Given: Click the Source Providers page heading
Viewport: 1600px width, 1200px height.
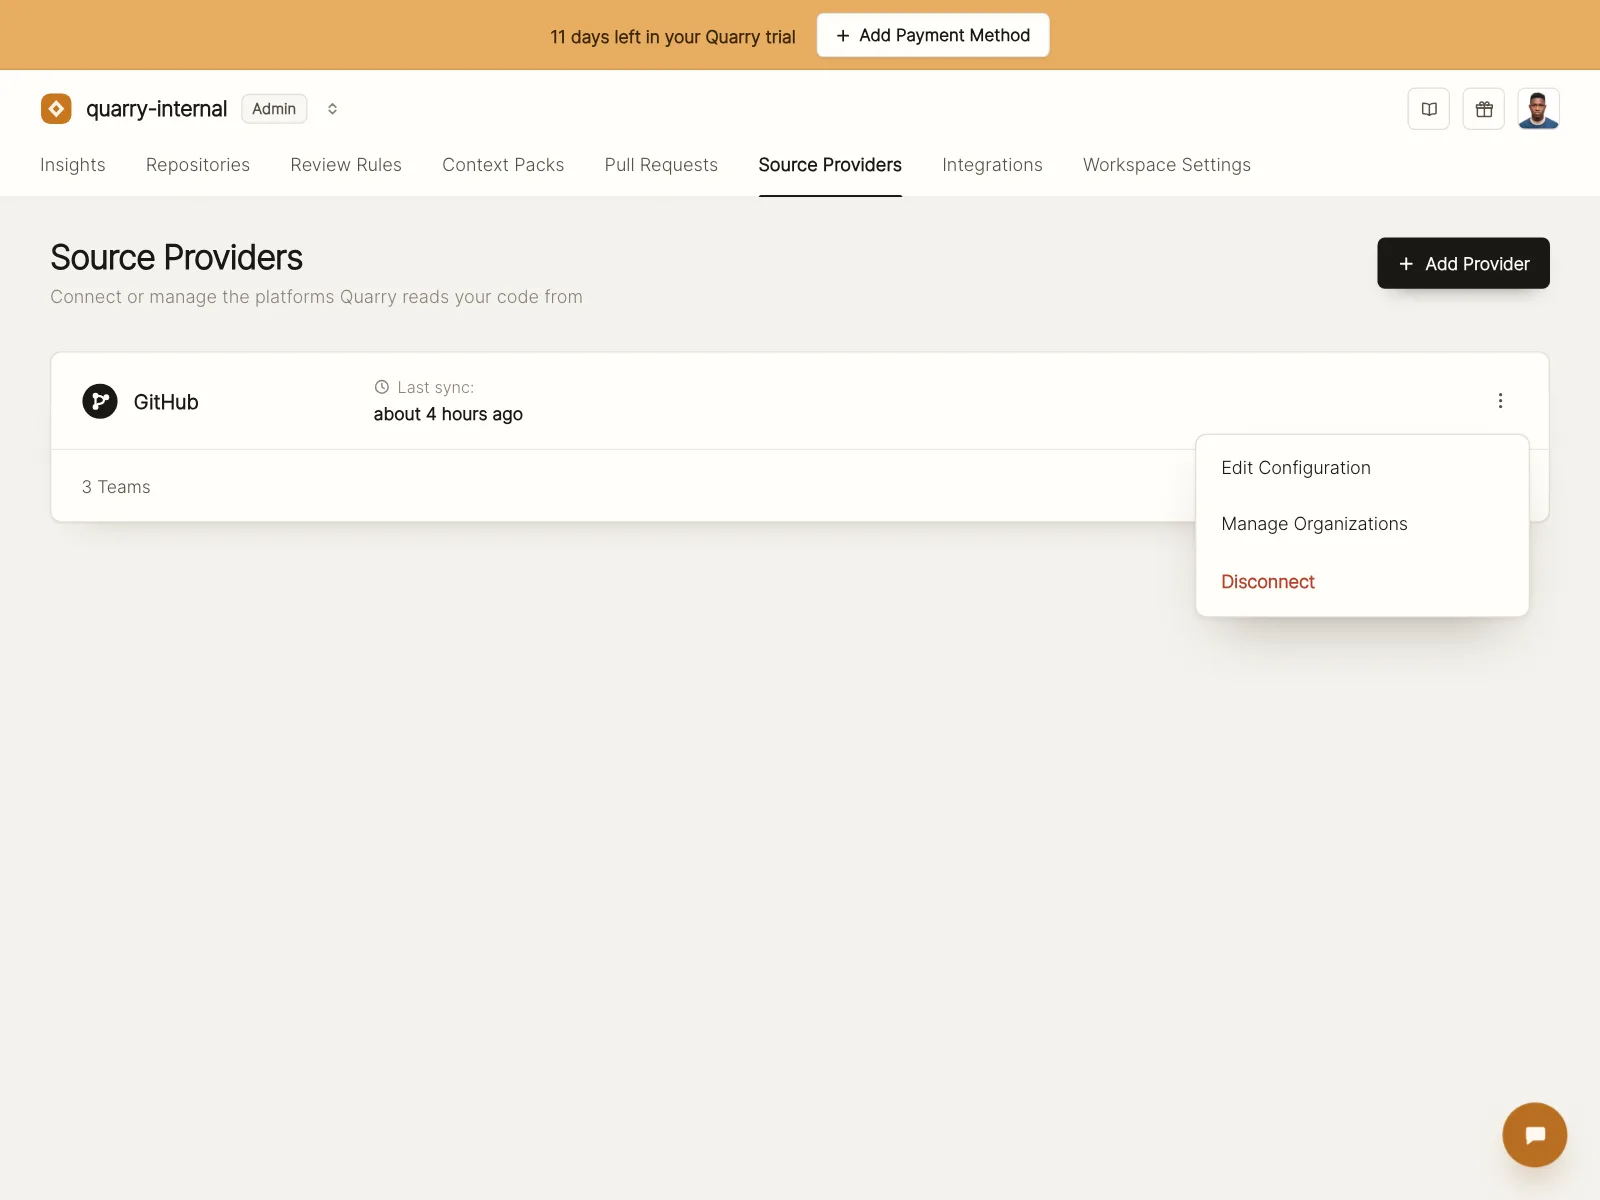Looking at the screenshot, I should [177, 258].
